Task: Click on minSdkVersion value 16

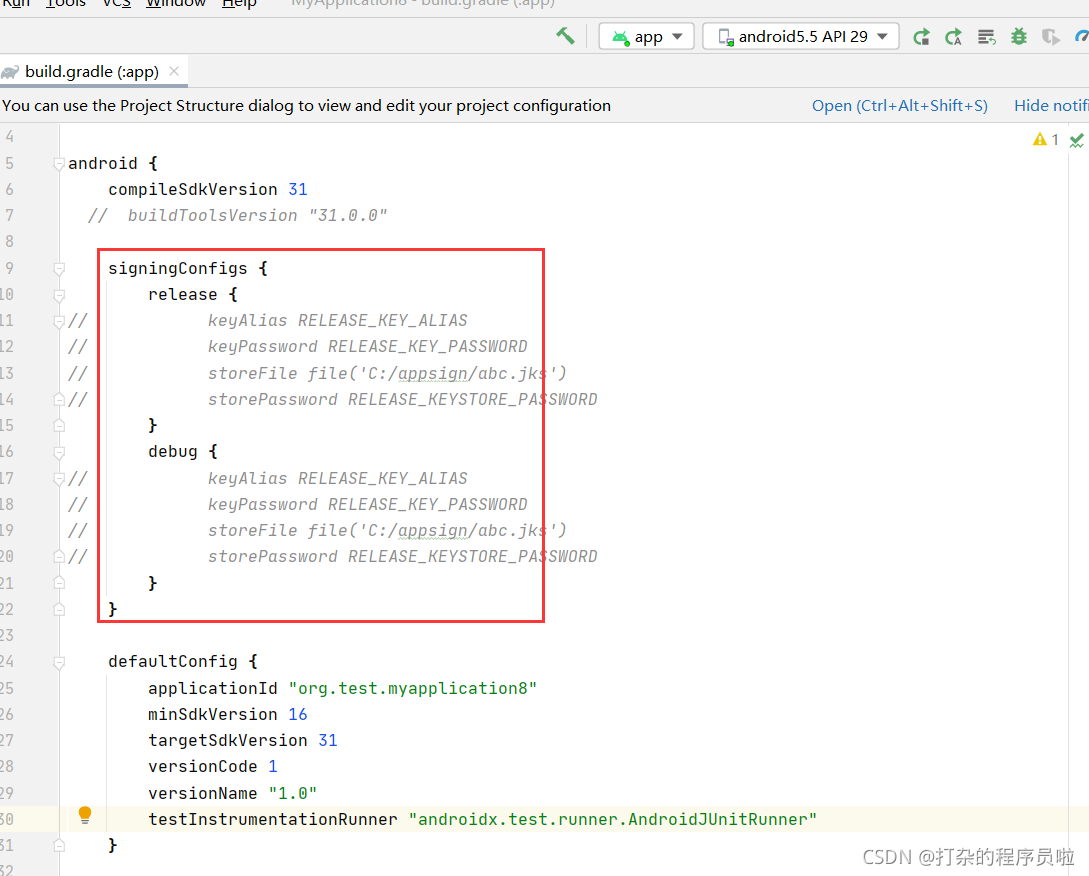Action: click(x=297, y=714)
